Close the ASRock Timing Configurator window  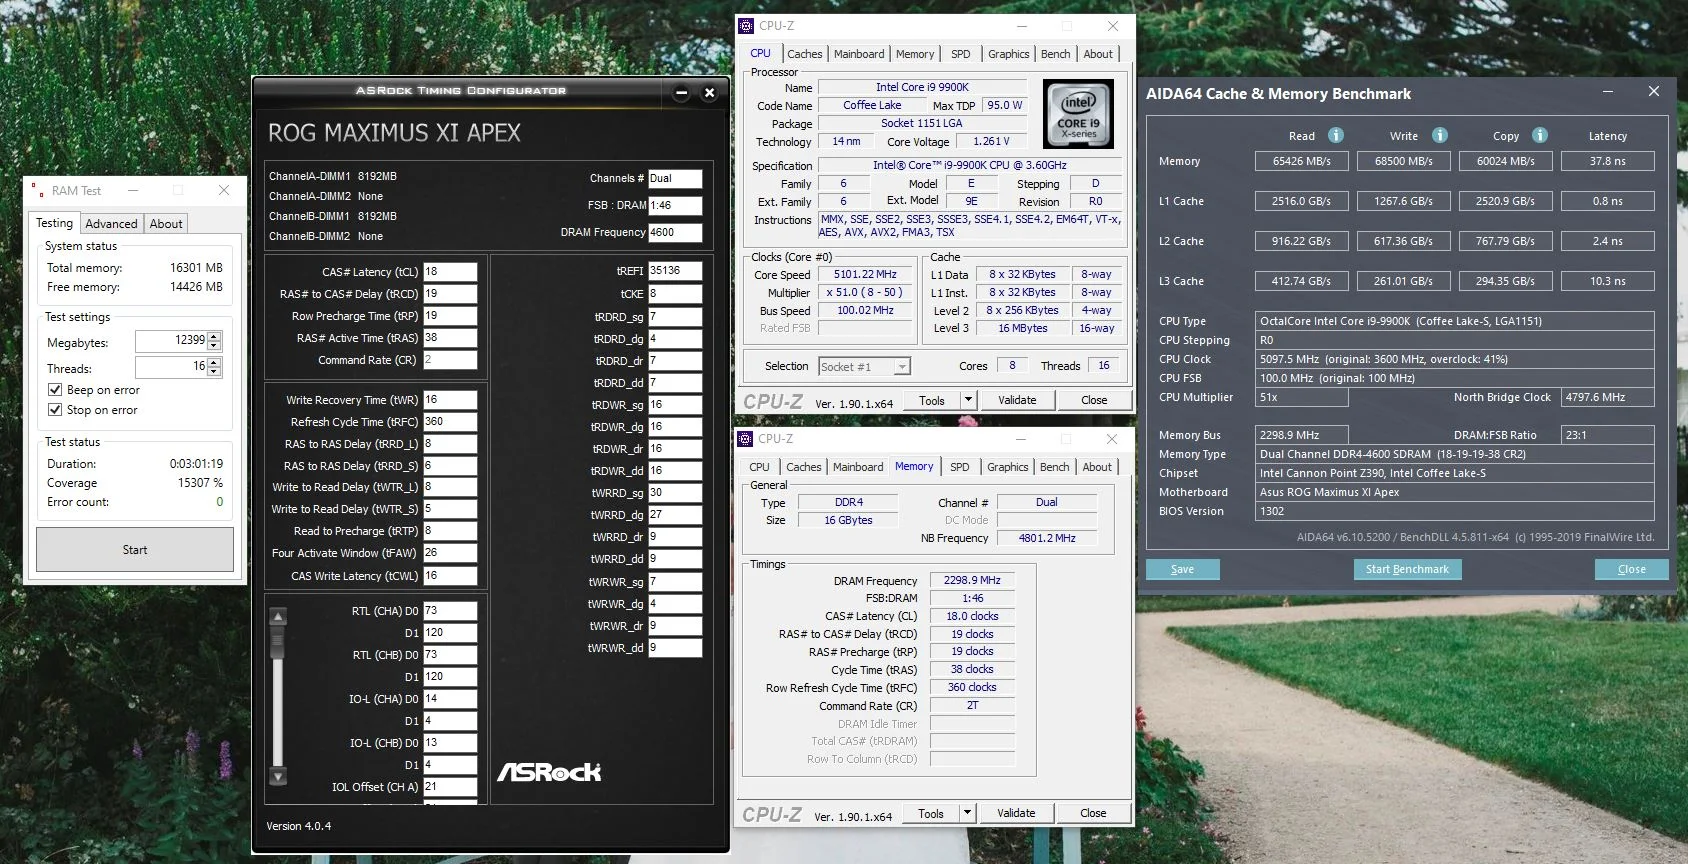pyautogui.click(x=709, y=93)
